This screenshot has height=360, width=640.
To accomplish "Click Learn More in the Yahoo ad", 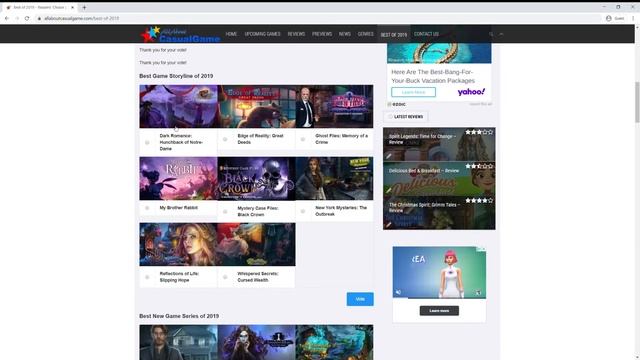I will 413,92.
